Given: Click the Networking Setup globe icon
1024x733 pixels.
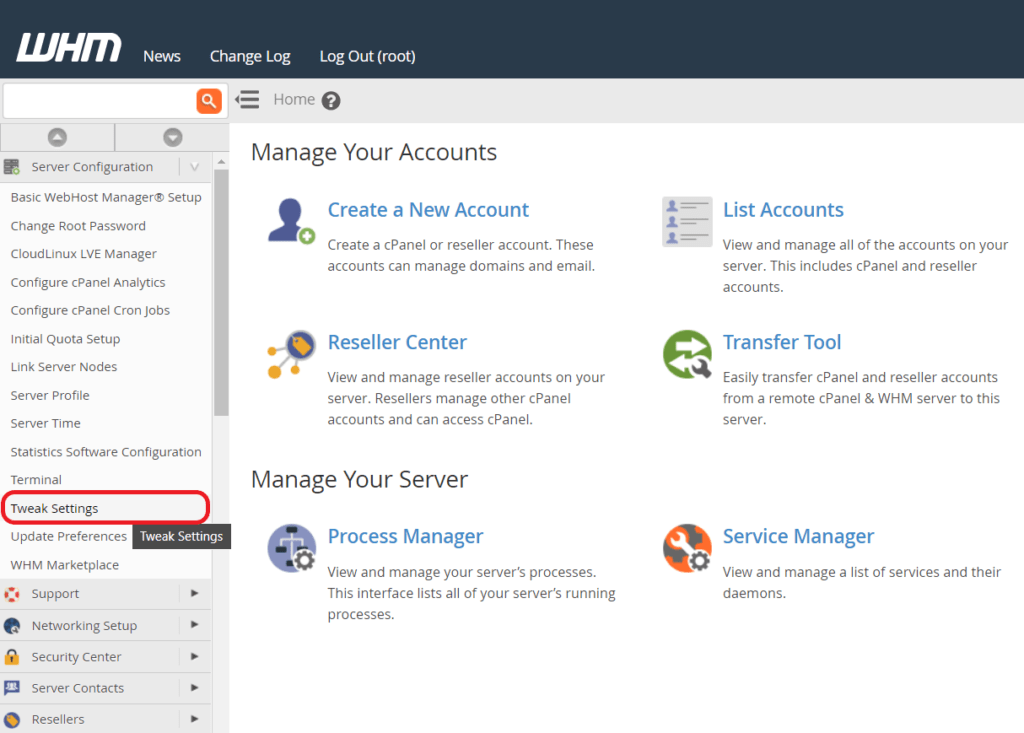Looking at the screenshot, I should click(x=12, y=626).
